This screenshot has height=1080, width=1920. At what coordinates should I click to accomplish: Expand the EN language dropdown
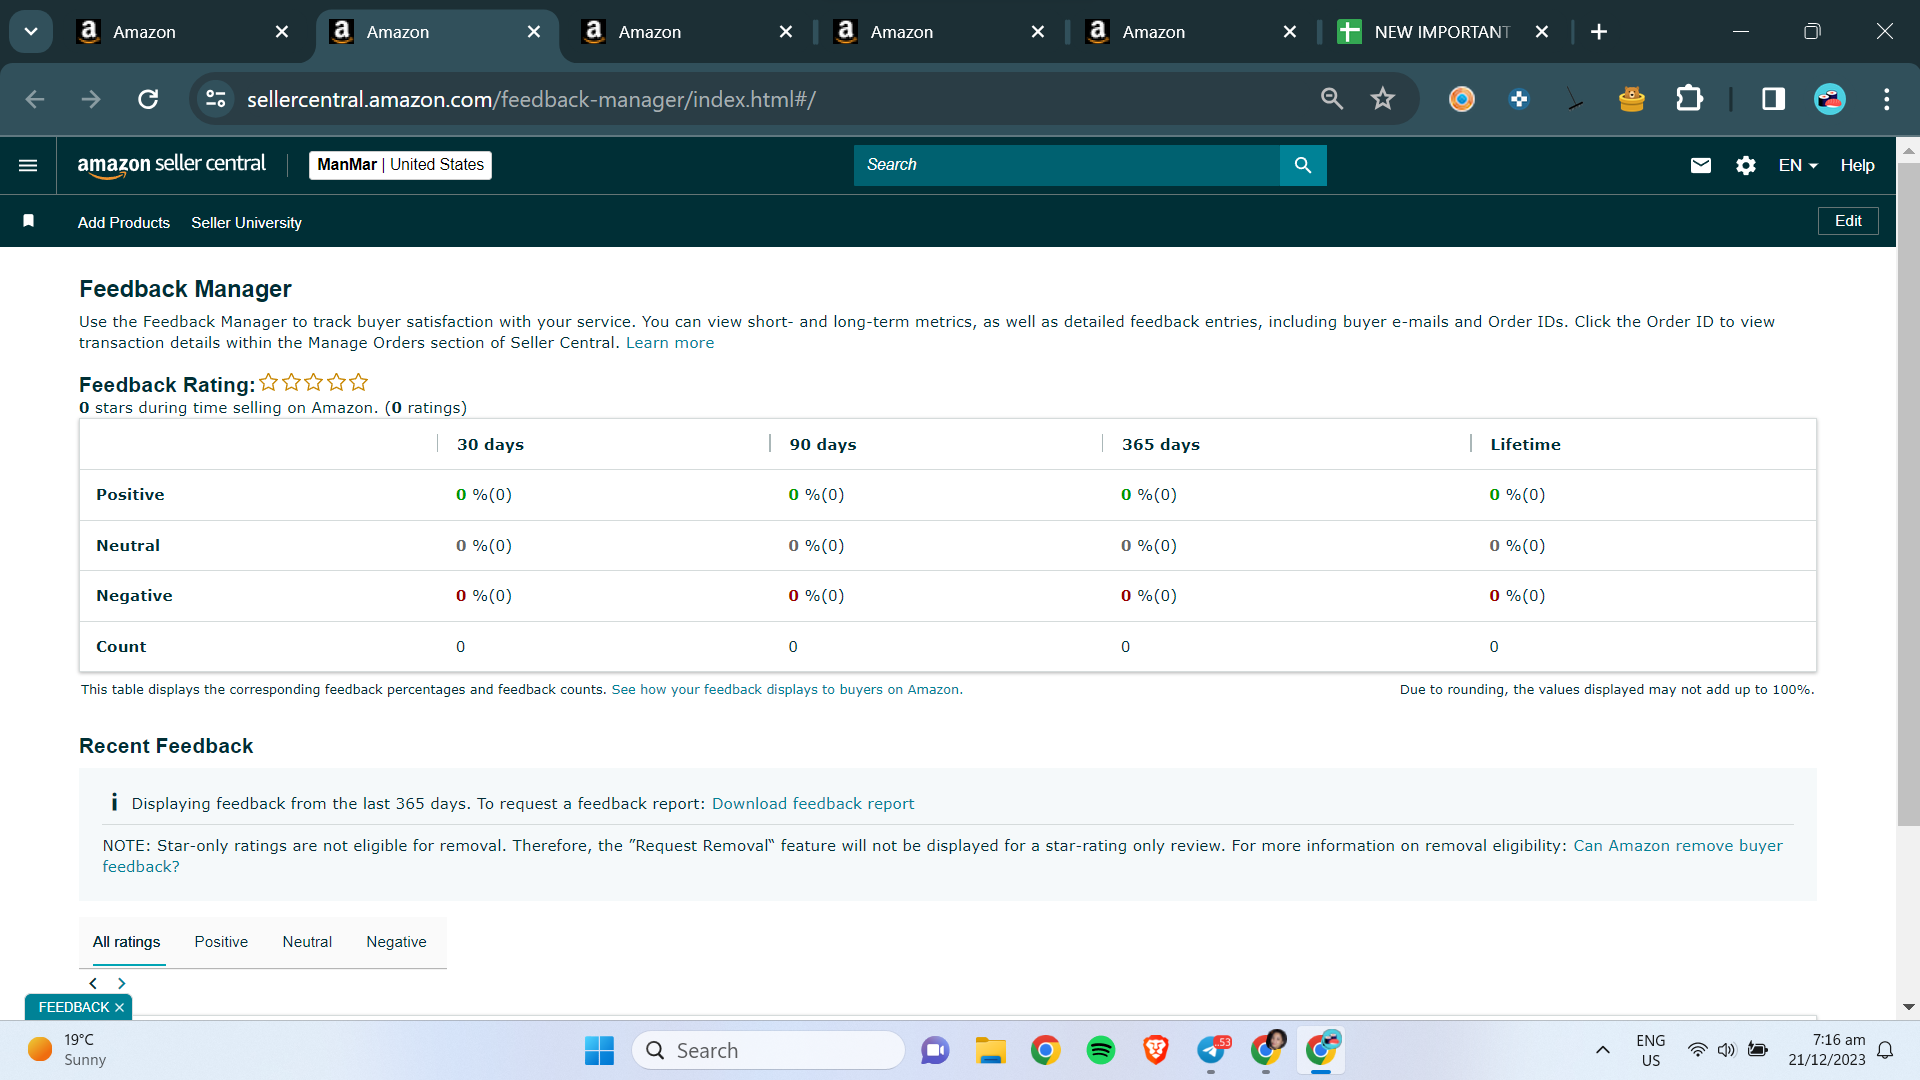(1798, 165)
